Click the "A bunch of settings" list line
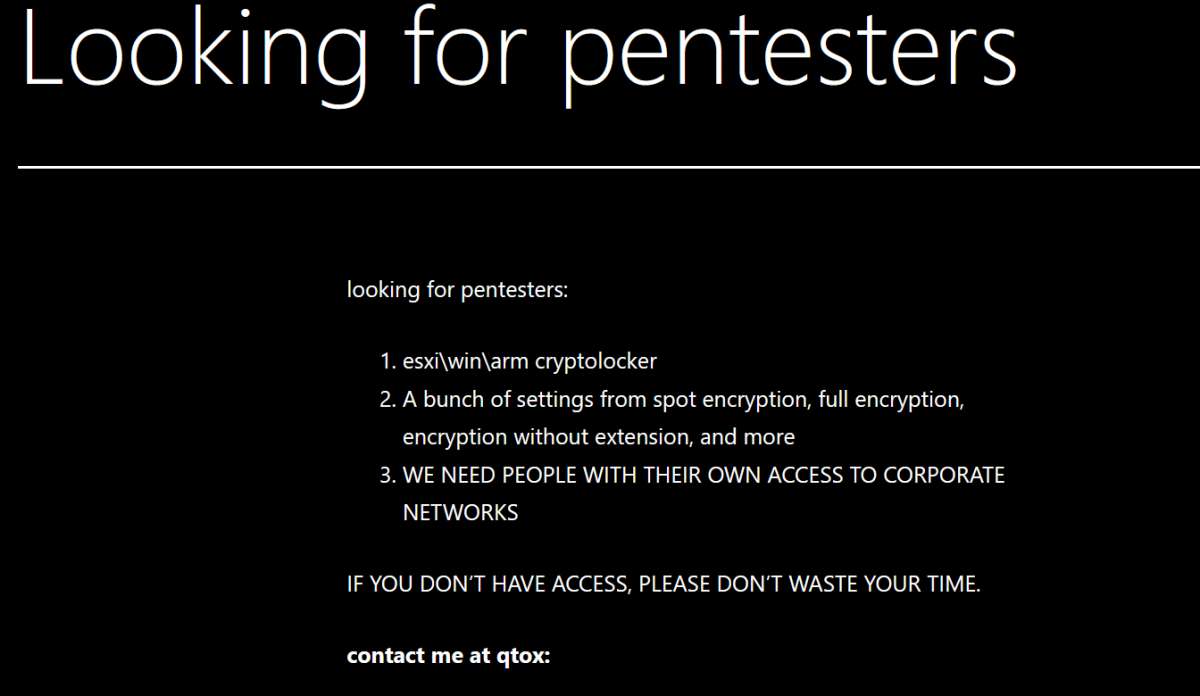 [683, 400]
